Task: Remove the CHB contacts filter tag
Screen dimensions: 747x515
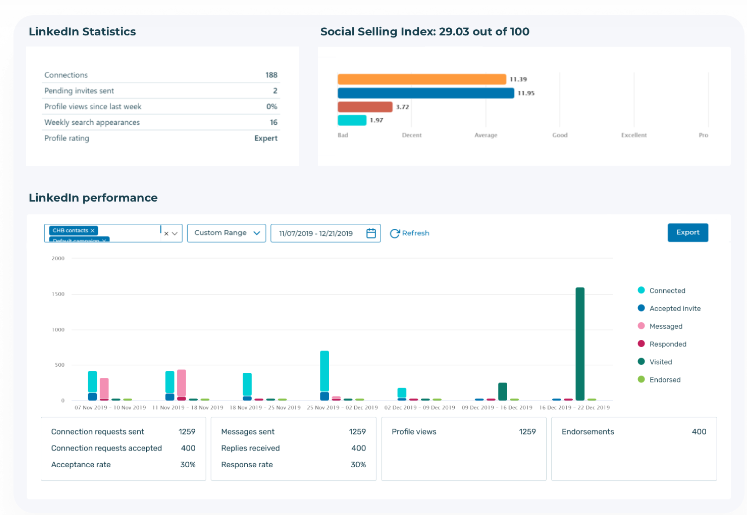Action: pyautogui.click(x=92, y=231)
